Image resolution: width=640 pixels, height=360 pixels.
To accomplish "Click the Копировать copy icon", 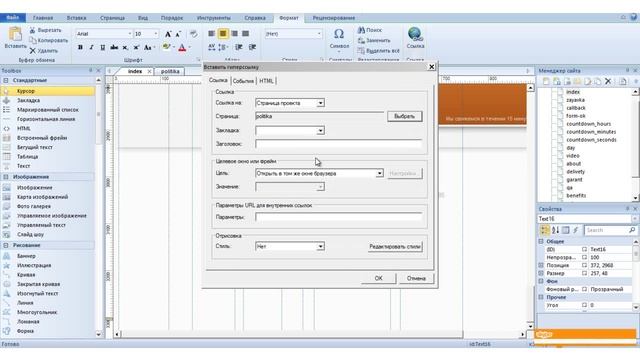I will pos(33,40).
